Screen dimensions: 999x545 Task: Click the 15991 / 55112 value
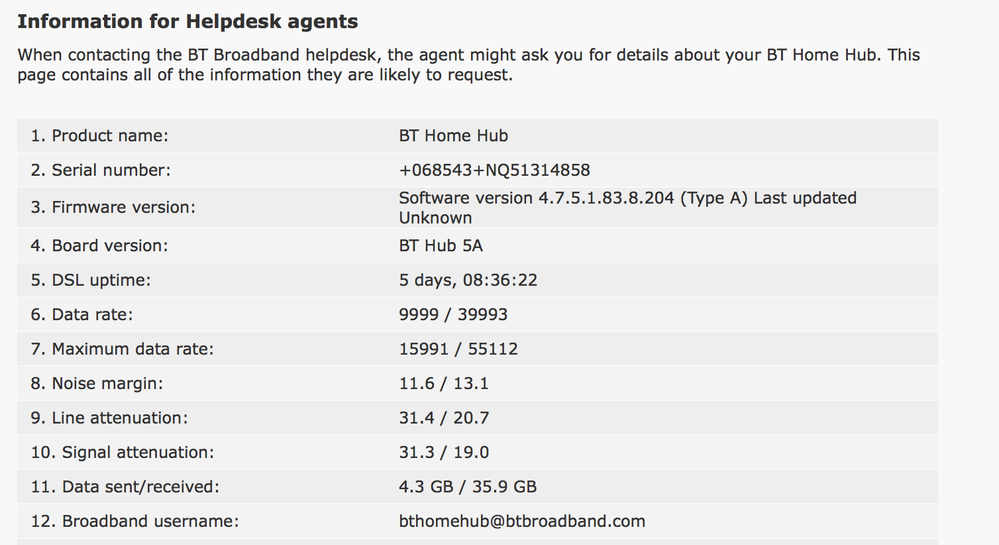point(458,349)
